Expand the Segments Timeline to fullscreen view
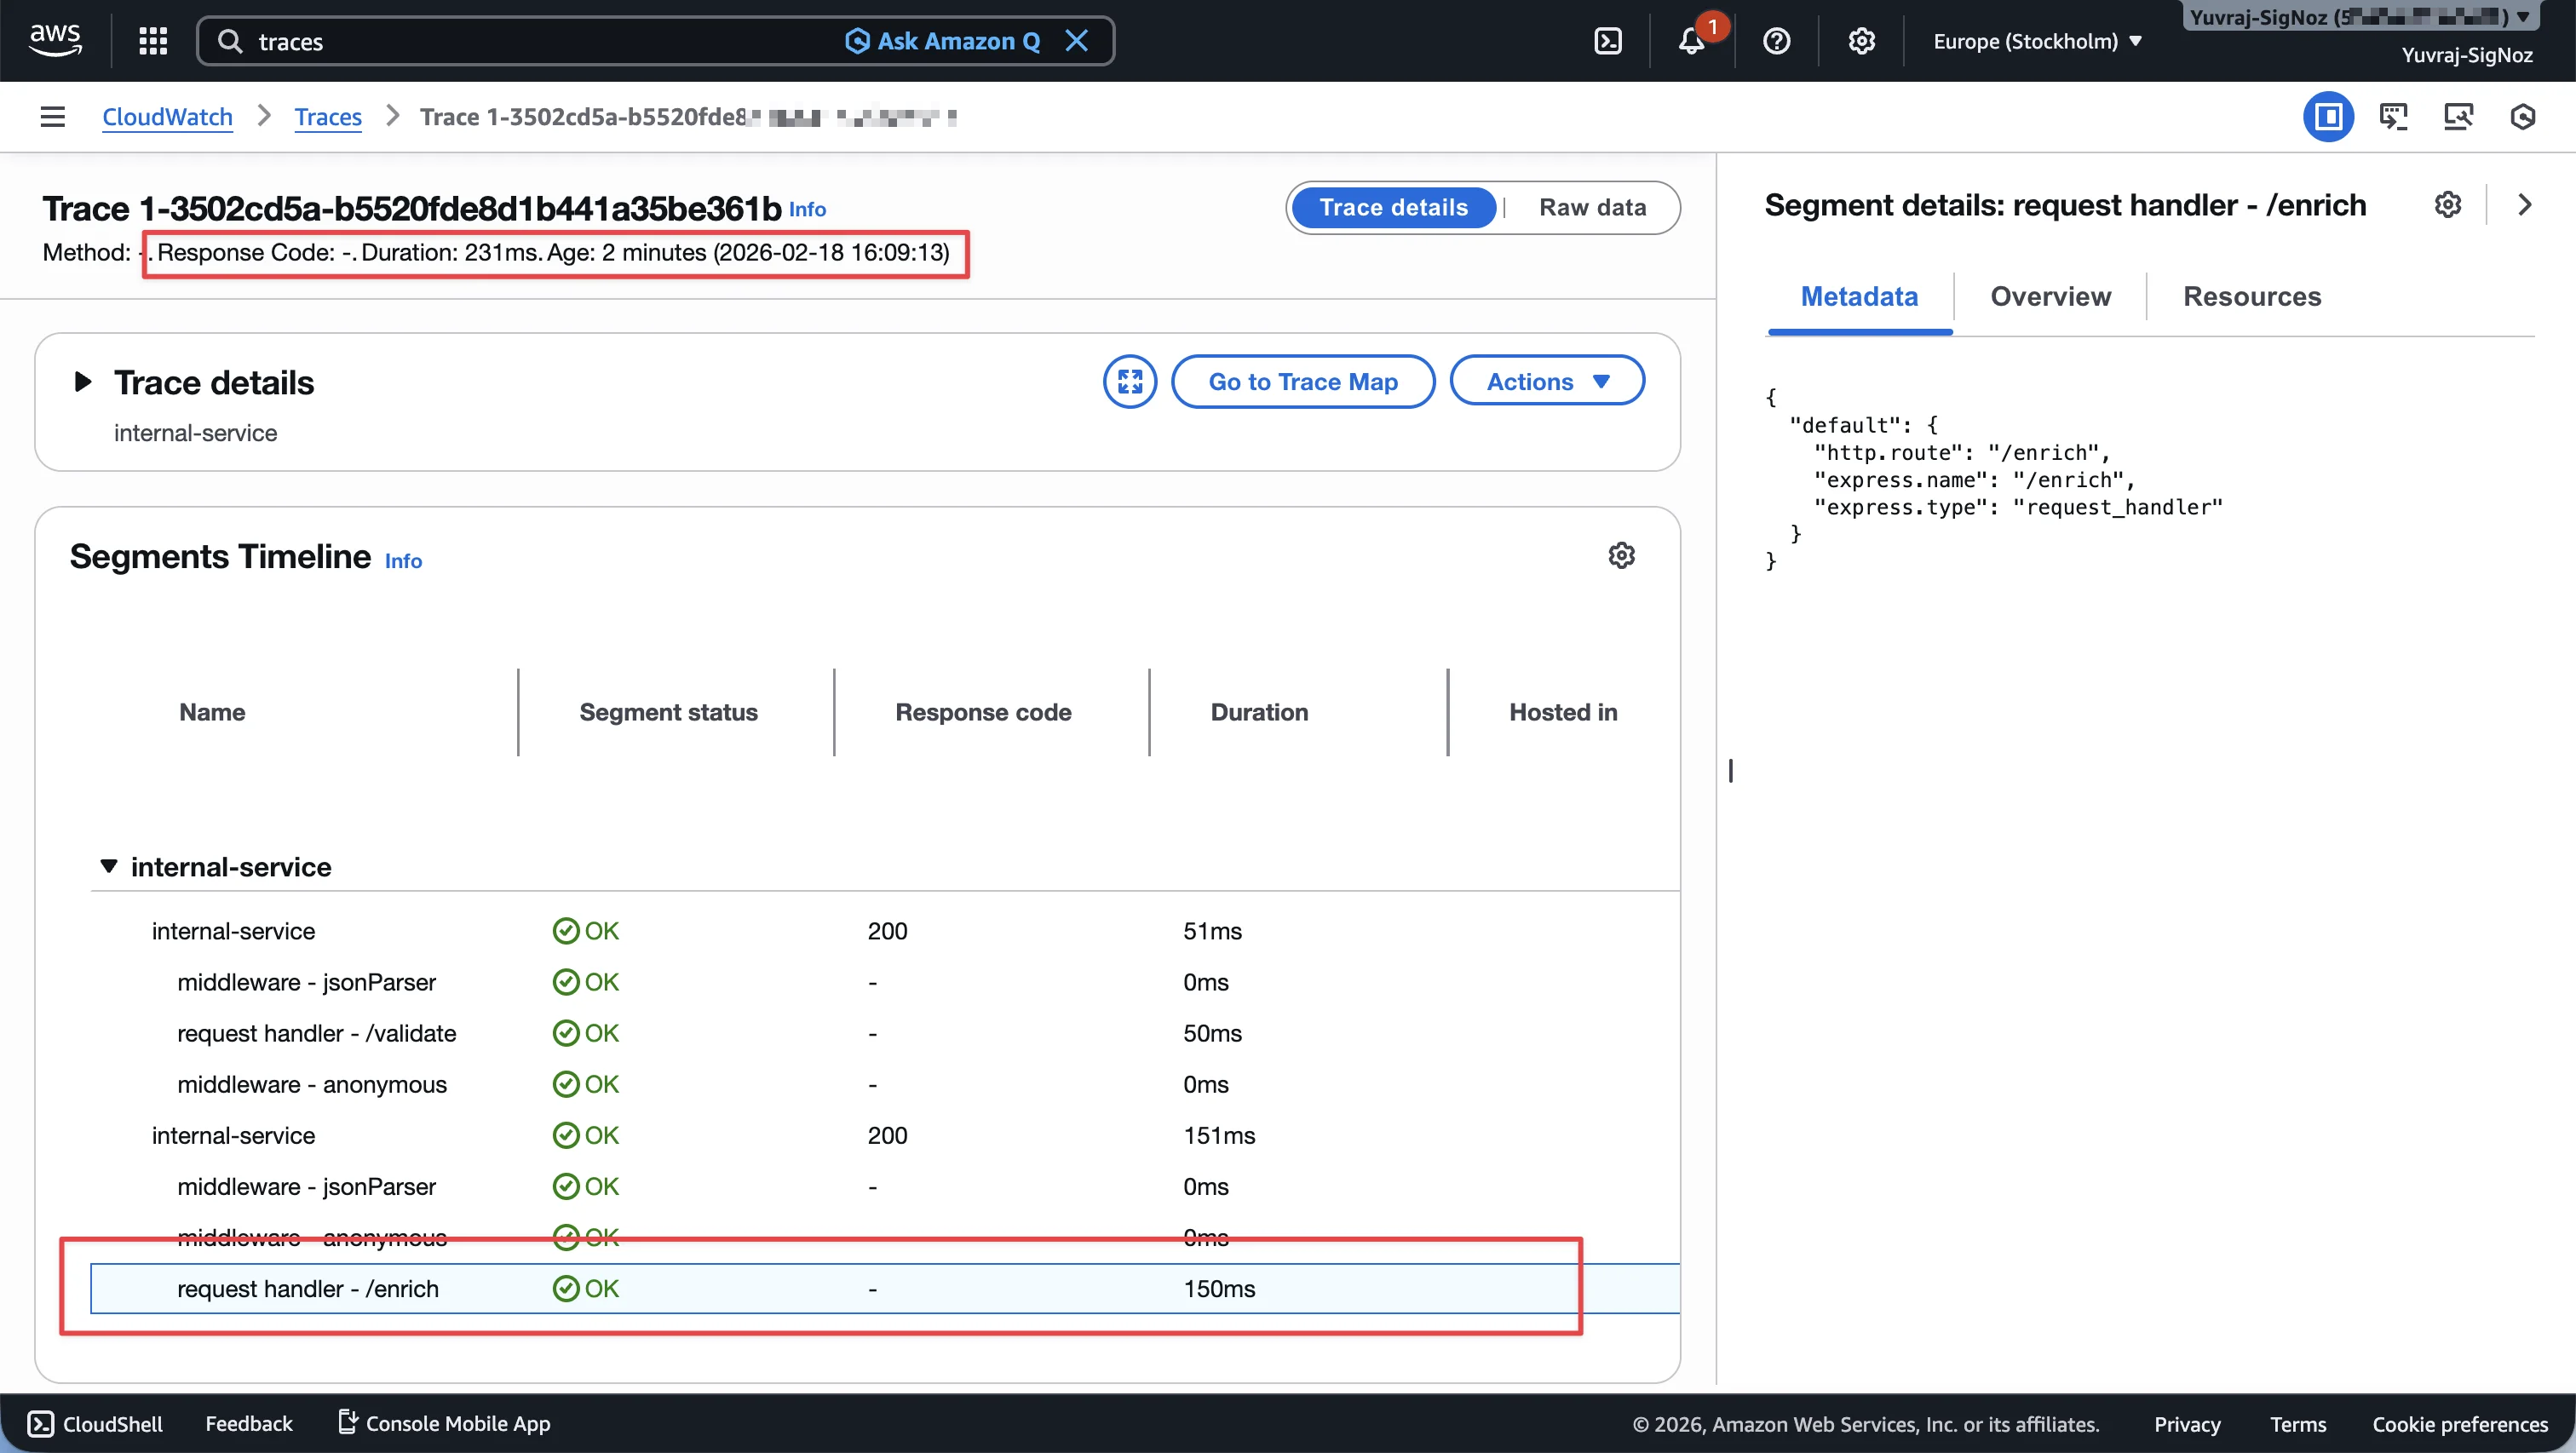Image resolution: width=2576 pixels, height=1453 pixels. [x=1129, y=381]
